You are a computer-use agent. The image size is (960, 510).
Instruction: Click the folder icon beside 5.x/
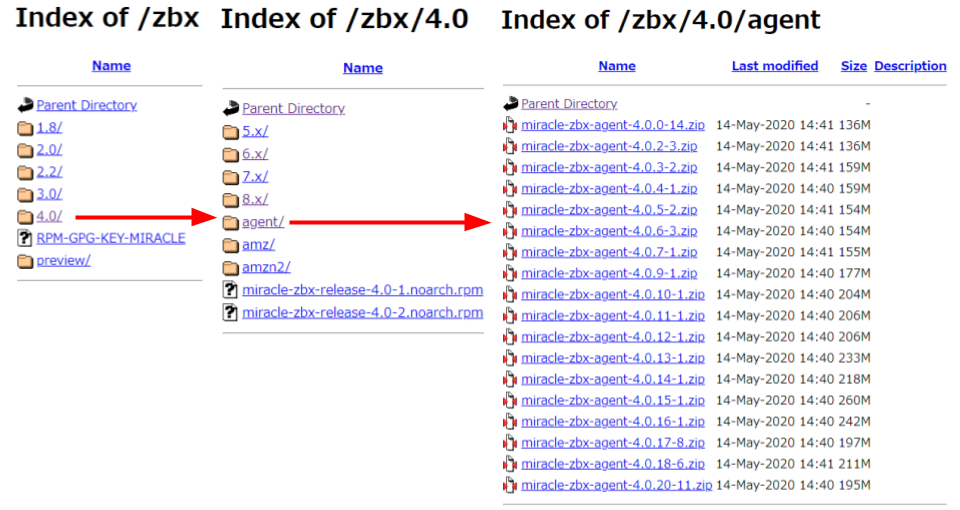230,132
